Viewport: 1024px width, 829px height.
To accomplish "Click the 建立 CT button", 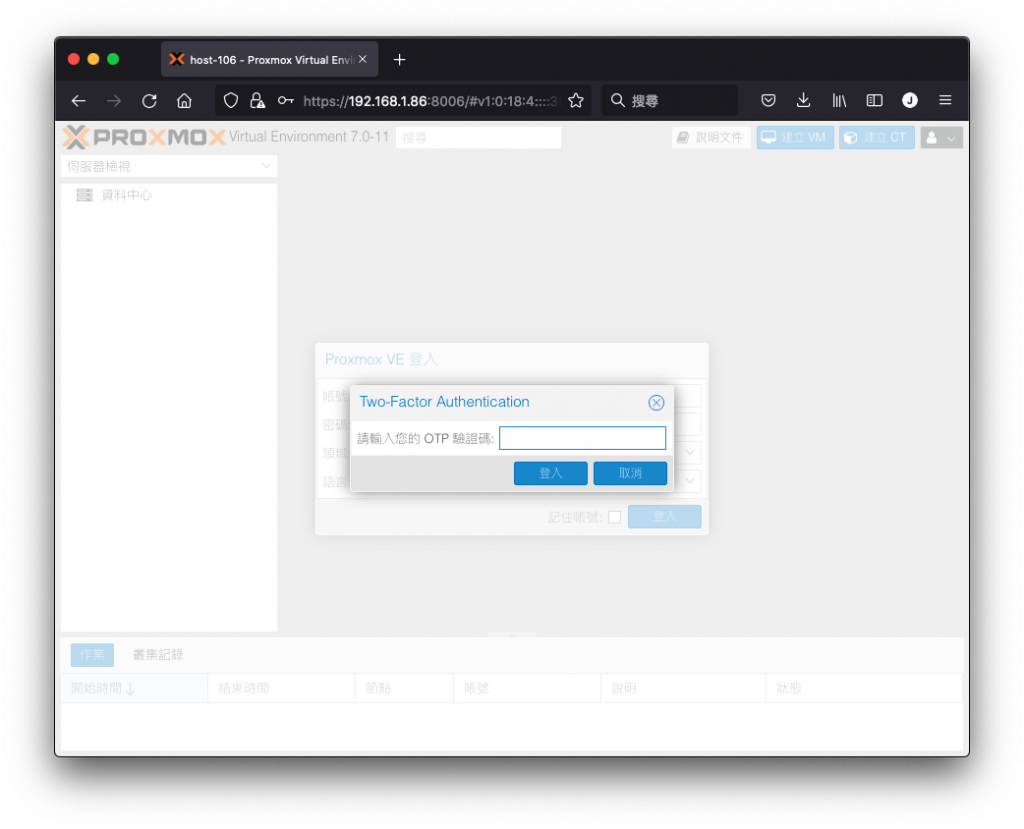I will pos(876,138).
